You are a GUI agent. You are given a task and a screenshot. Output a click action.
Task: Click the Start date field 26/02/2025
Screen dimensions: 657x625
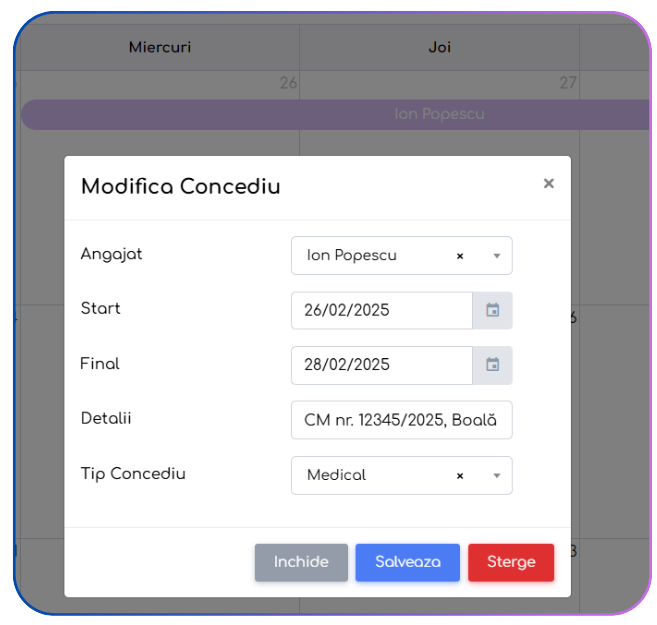pyautogui.click(x=382, y=310)
